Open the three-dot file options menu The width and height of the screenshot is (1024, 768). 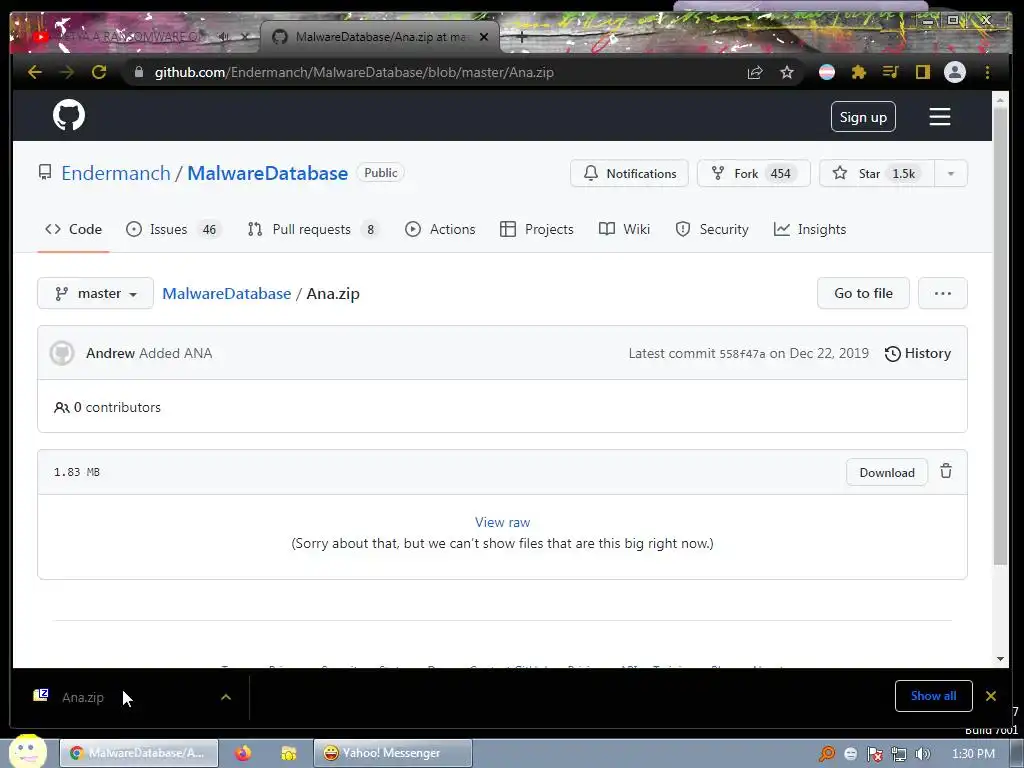942,293
